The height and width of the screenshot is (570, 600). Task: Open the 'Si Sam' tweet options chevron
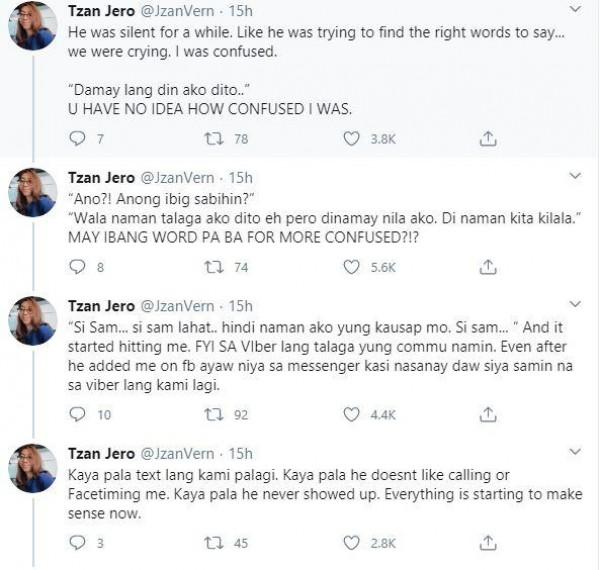point(575,304)
